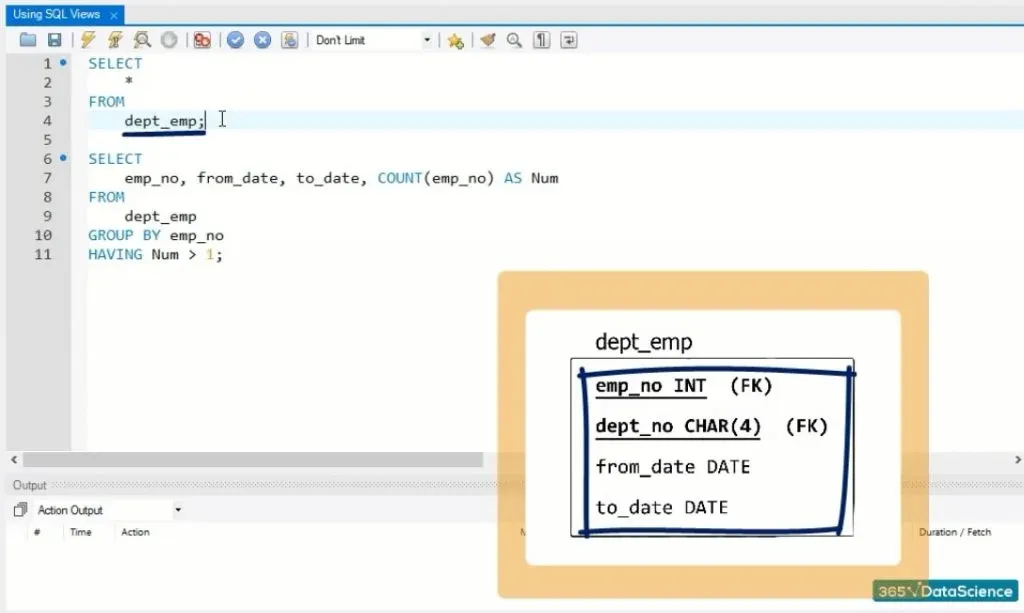Run Explain plan with the magnifier-lightning icon
This screenshot has width=1024, height=613.
point(142,40)
